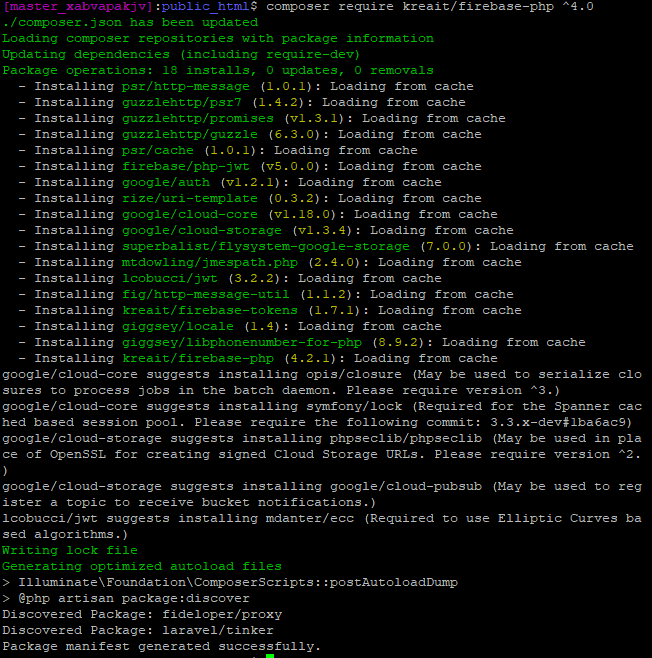Click 'phpseclib/phpseclib' suggestion text
This screenshot has height=658, width=652.
[406, 438]
